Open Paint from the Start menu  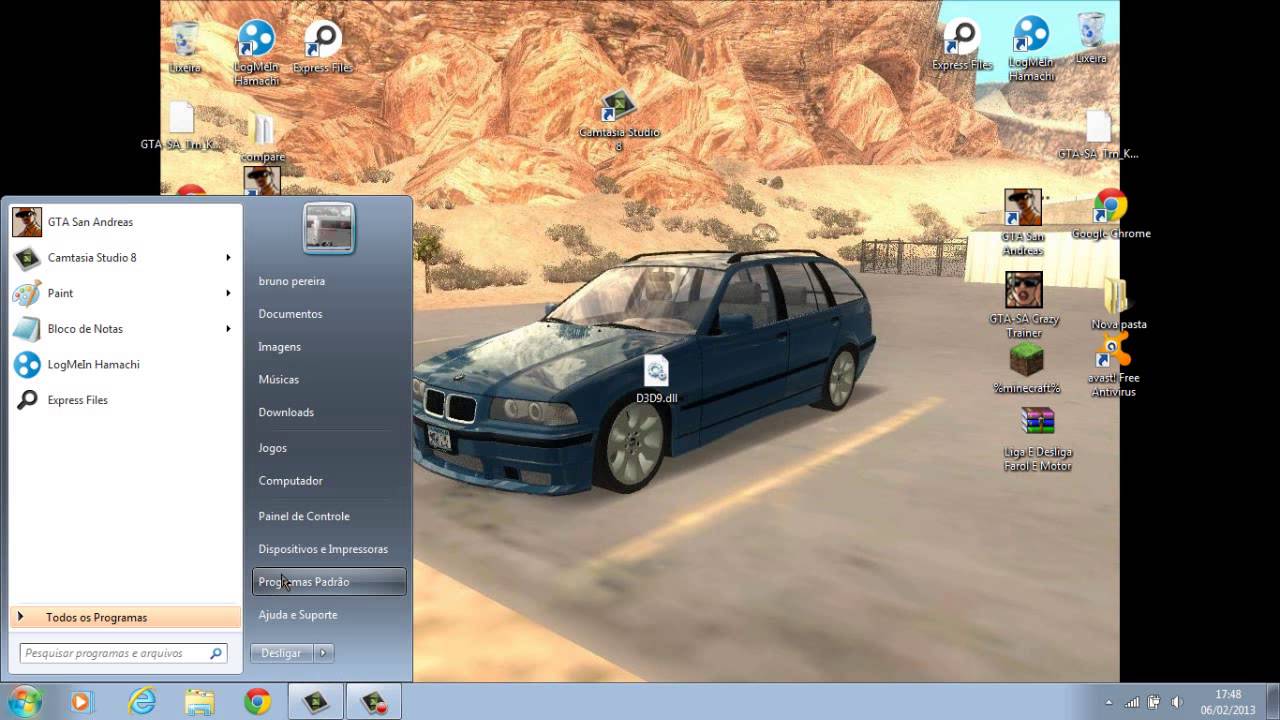[125, 293]
